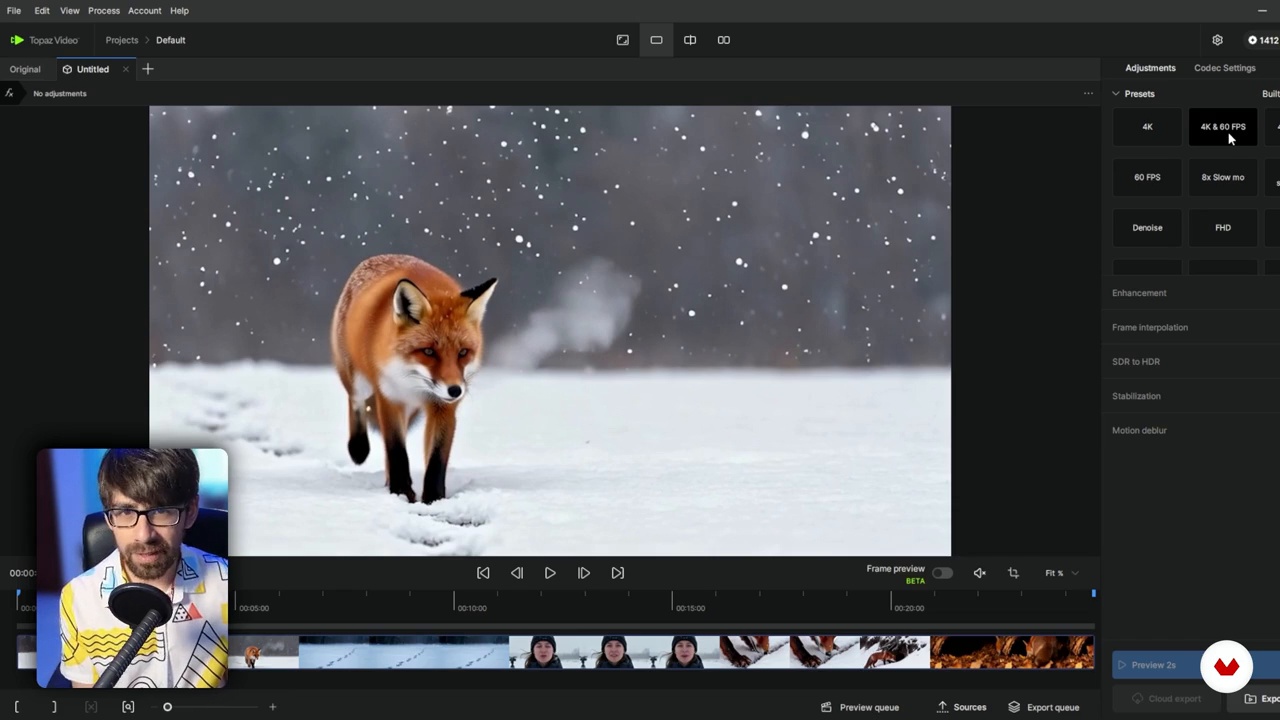
Task: Collapse the Presets section
Action: (1116, 94)
